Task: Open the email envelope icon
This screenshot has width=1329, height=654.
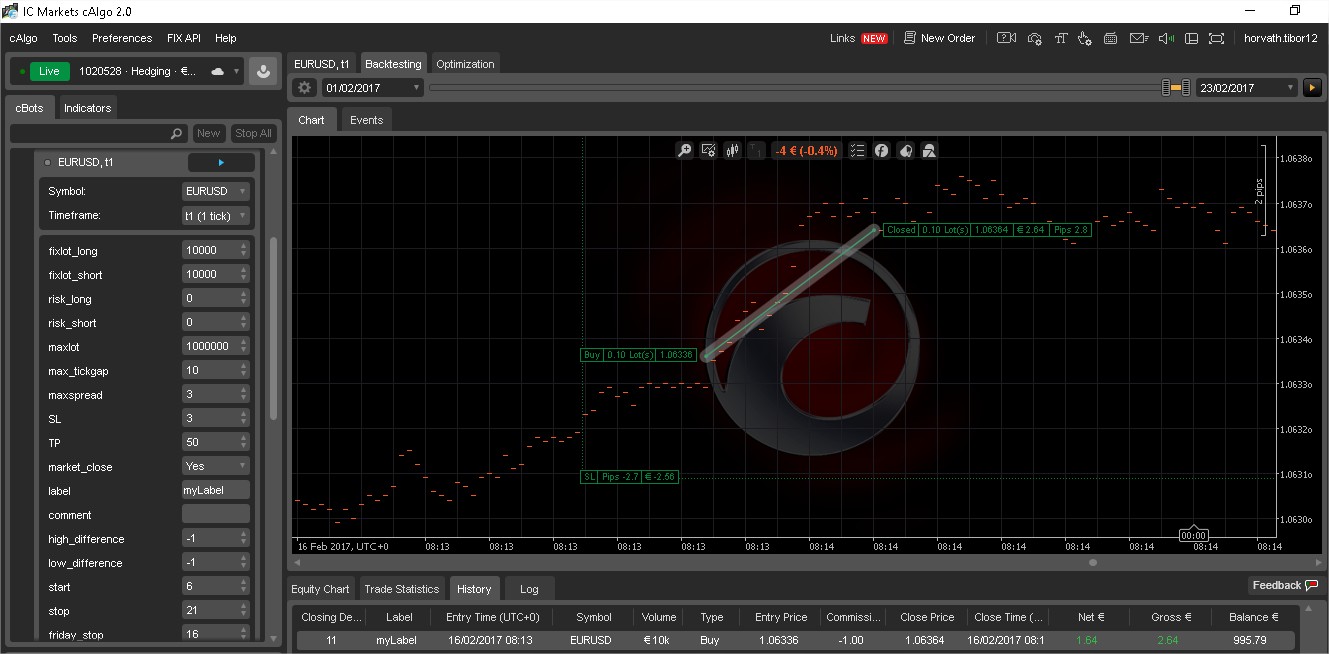Action: click(1138, 38)
